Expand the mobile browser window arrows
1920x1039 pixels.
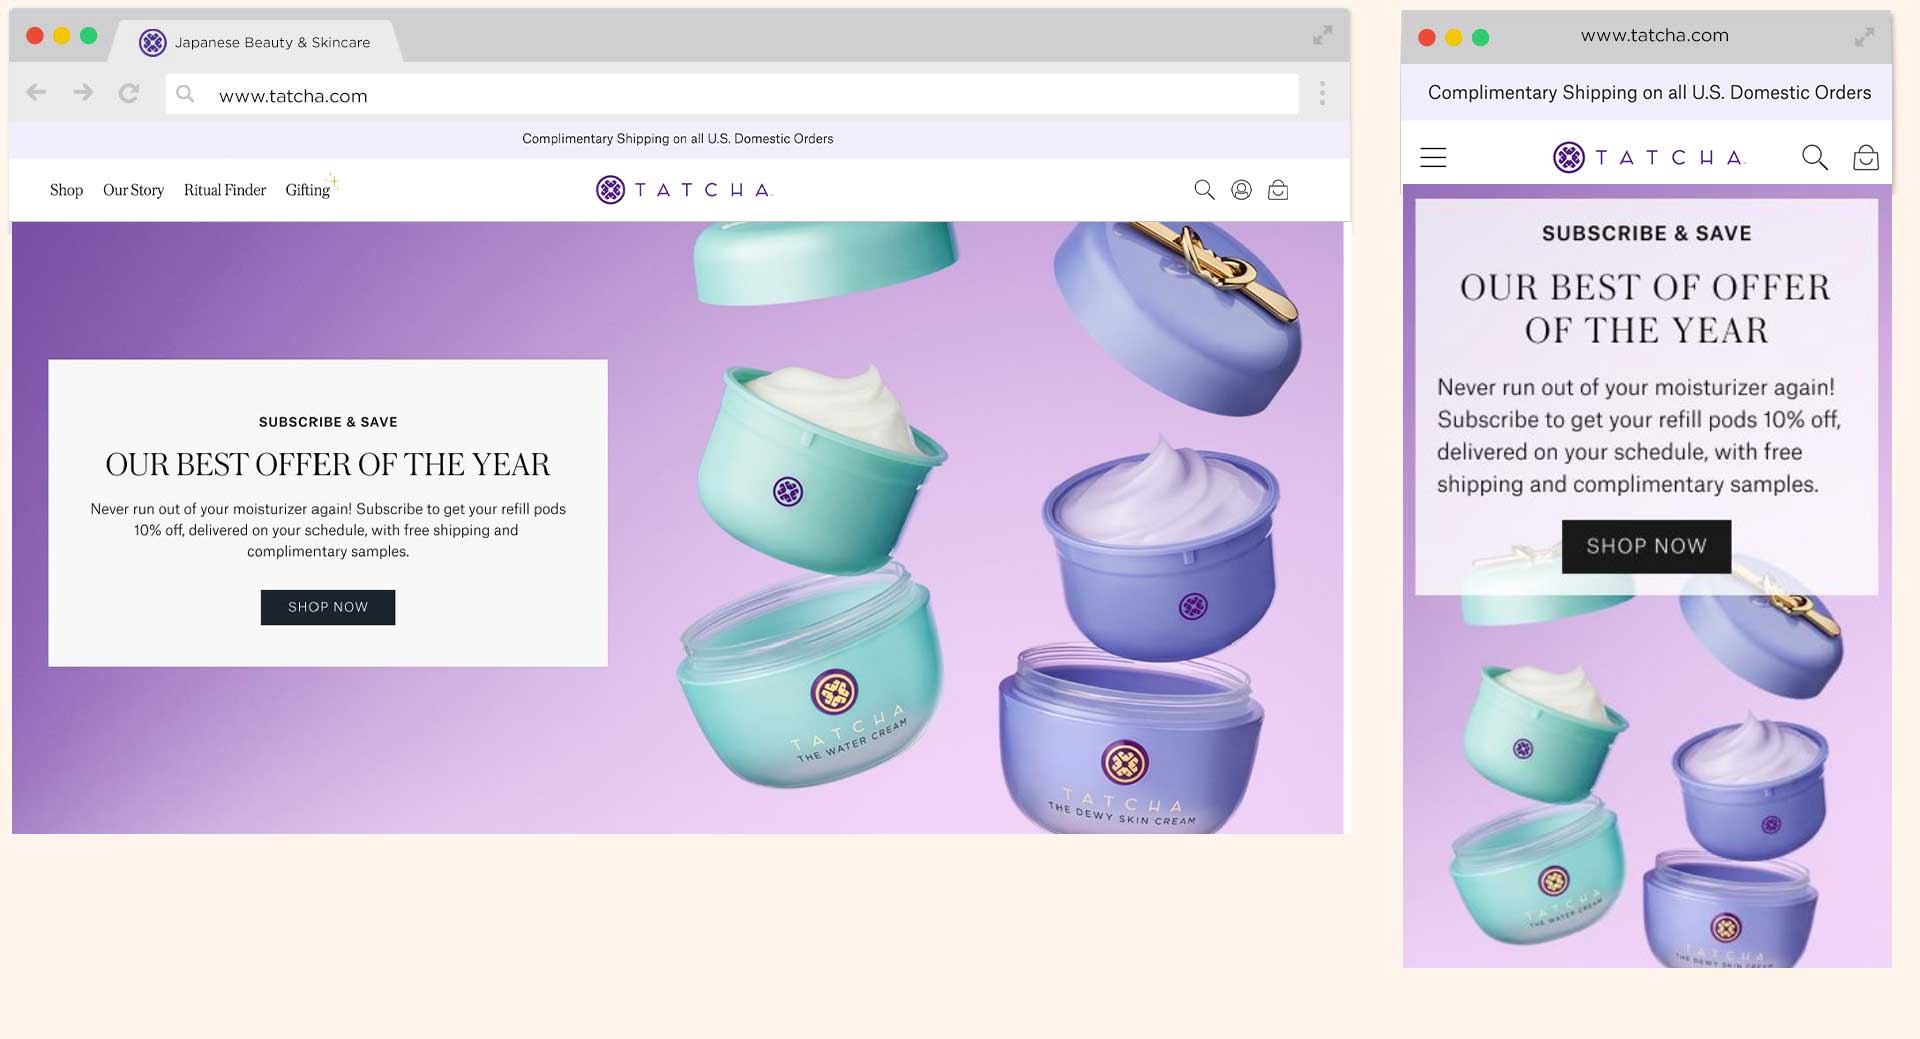coord(1865,37)
